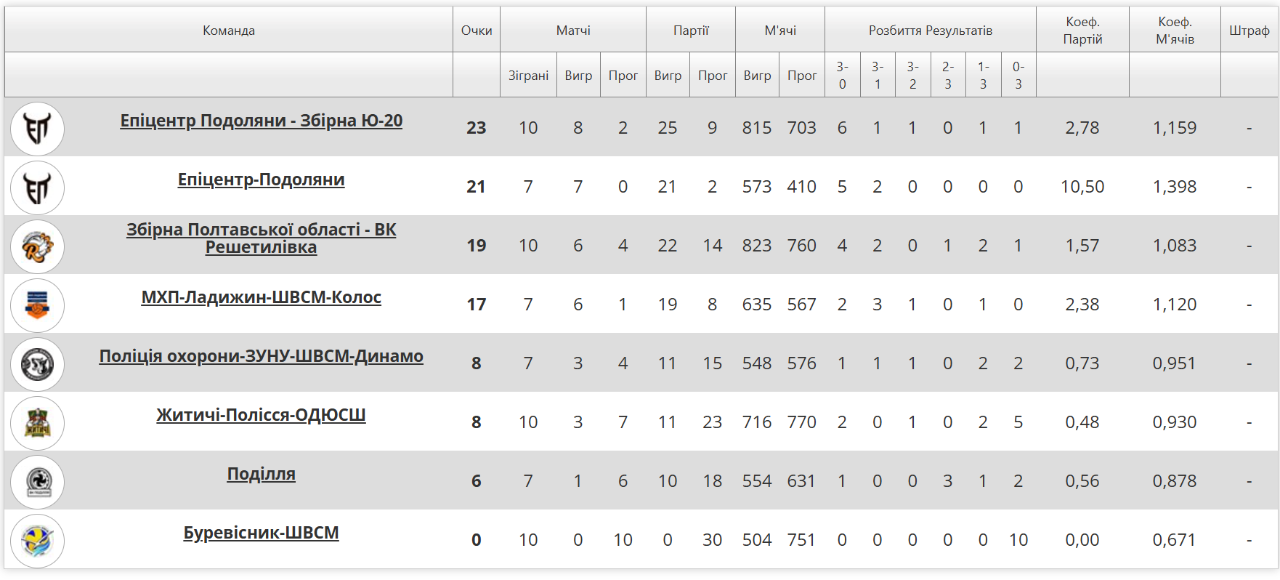Click the Очки column header
The height and width of the screenshot is (580, 1280).
click(x=476, y=30)
